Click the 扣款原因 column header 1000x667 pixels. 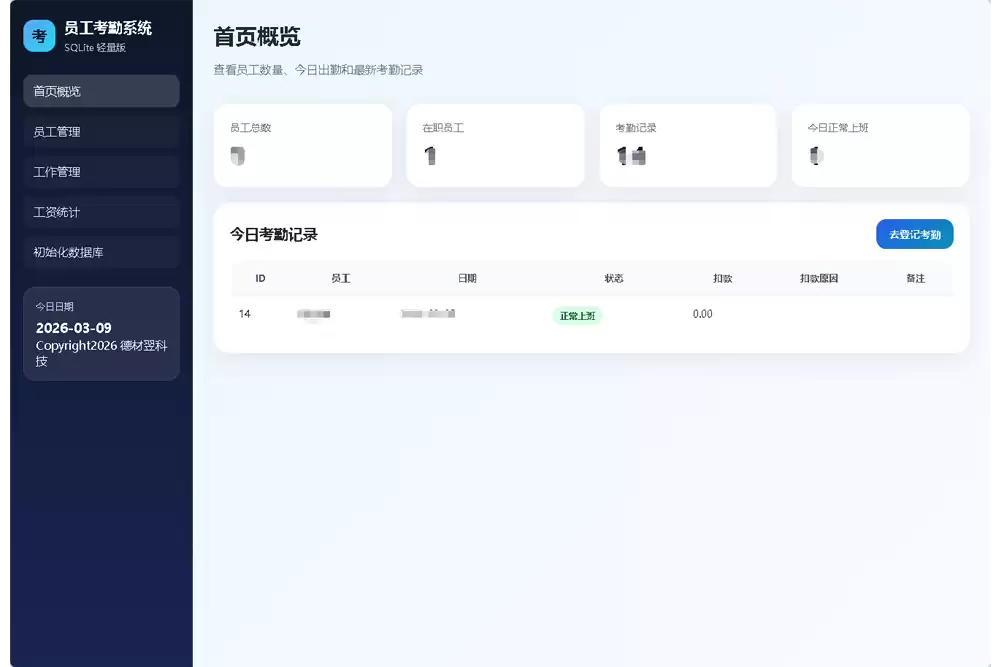point(818,278)
